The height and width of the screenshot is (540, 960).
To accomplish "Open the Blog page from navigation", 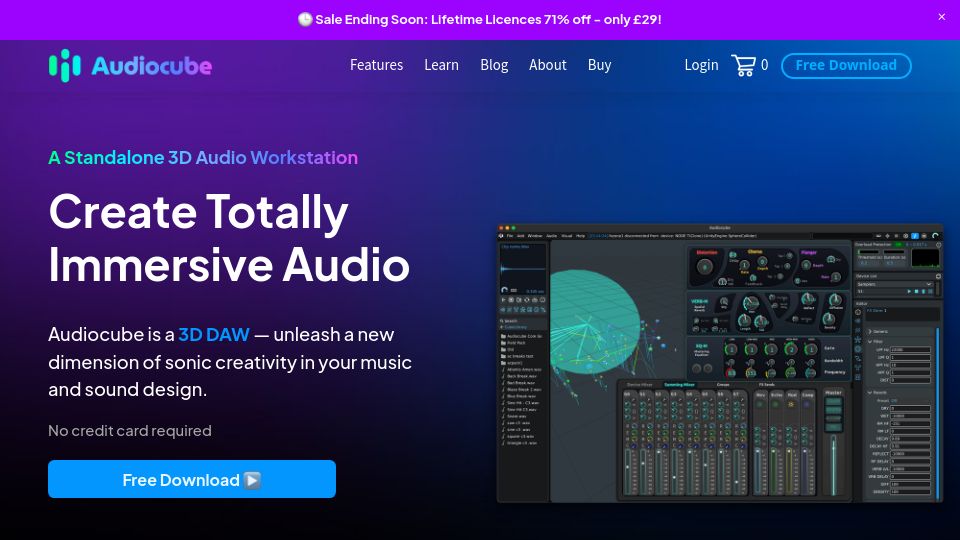I will point(494,65).
